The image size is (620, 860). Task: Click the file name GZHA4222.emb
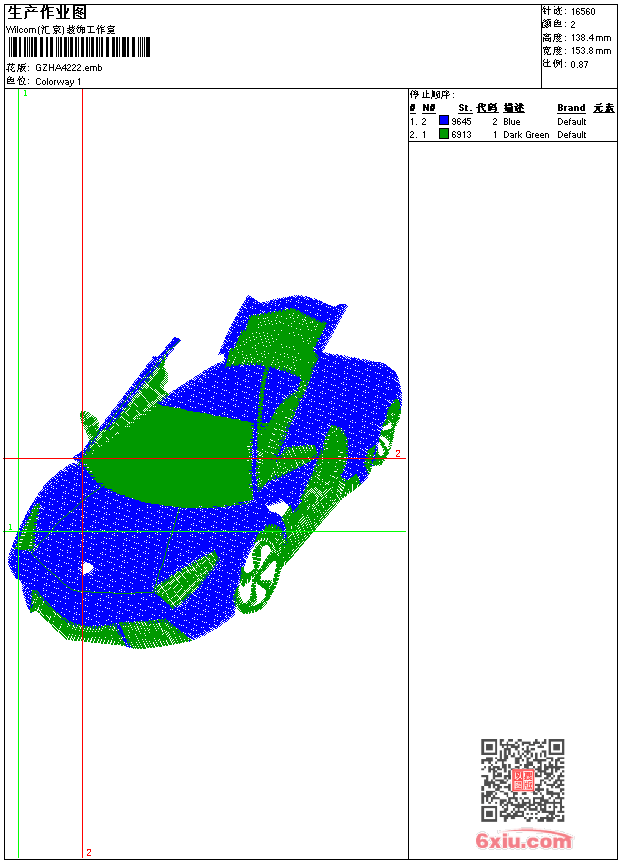click(x=68, y=67)
